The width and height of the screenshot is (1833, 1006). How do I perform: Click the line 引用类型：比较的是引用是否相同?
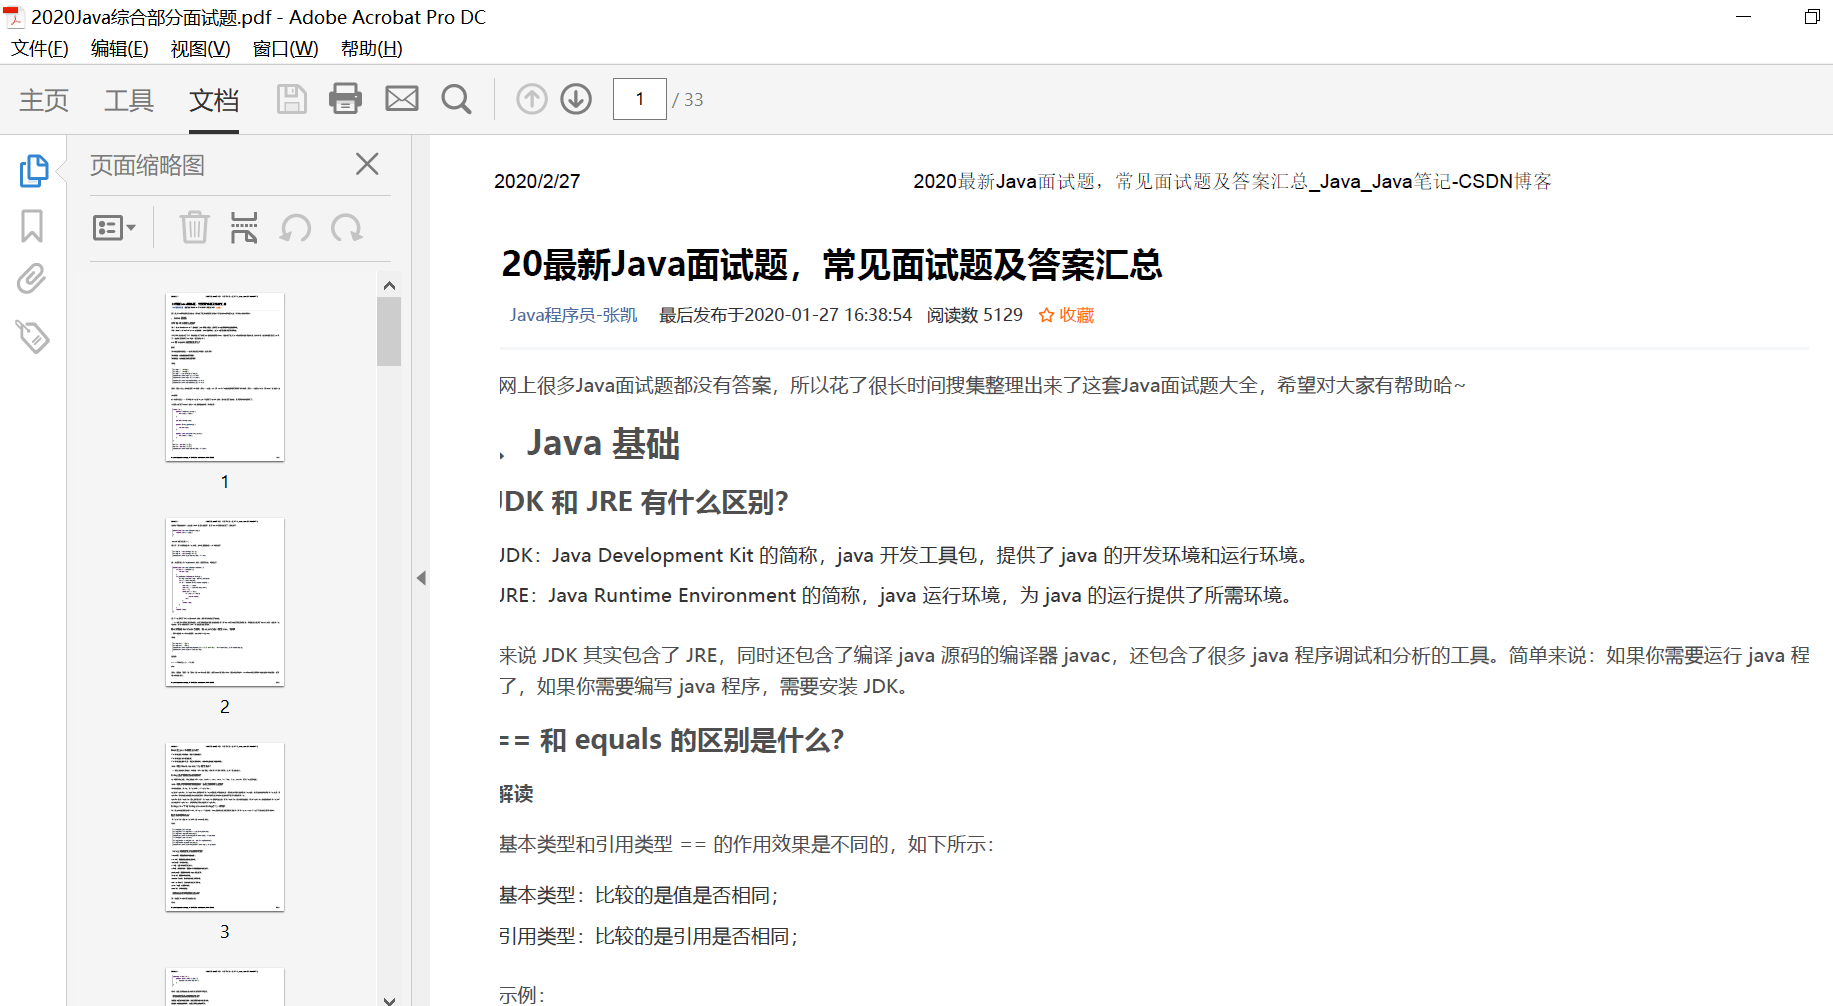point(649,937)
